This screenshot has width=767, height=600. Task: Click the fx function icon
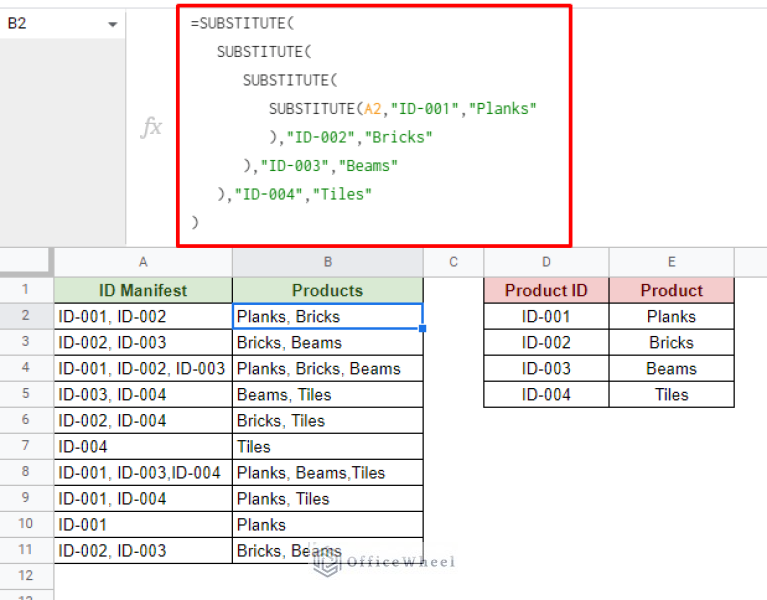tap(151, 127)
